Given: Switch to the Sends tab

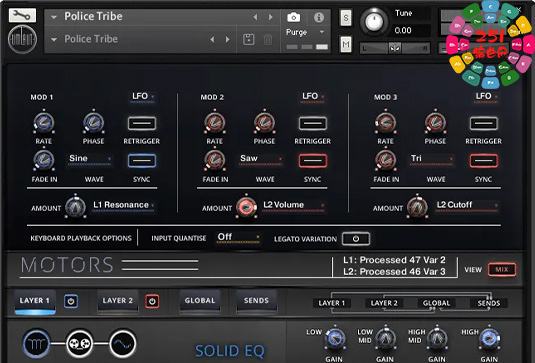Looking at the screenshot, I should coord(256,301).
